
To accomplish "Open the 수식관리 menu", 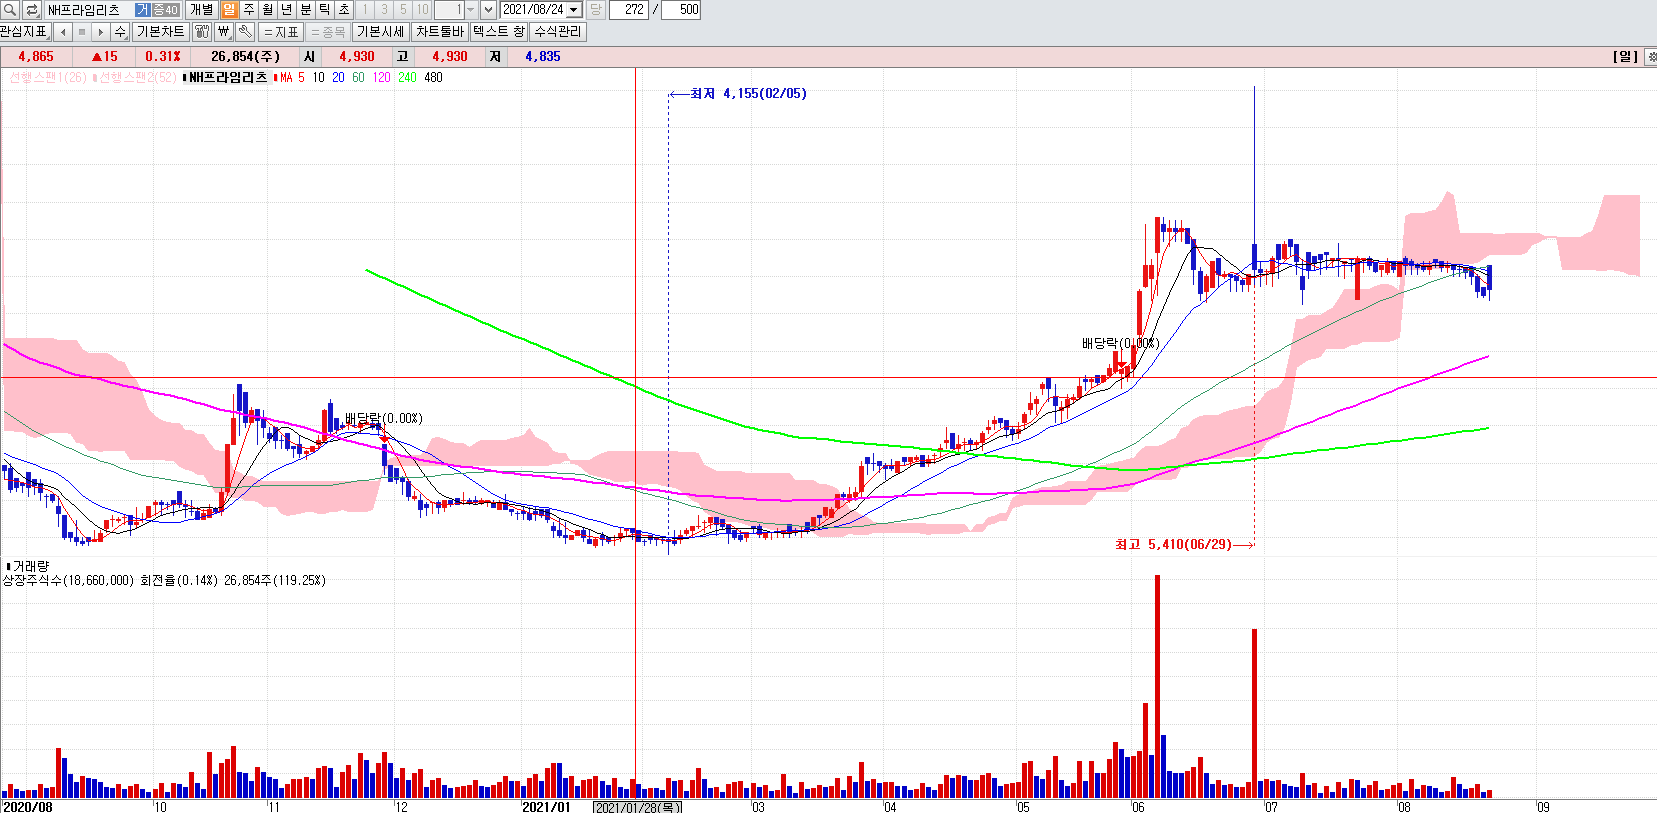I will pos(558,32).
